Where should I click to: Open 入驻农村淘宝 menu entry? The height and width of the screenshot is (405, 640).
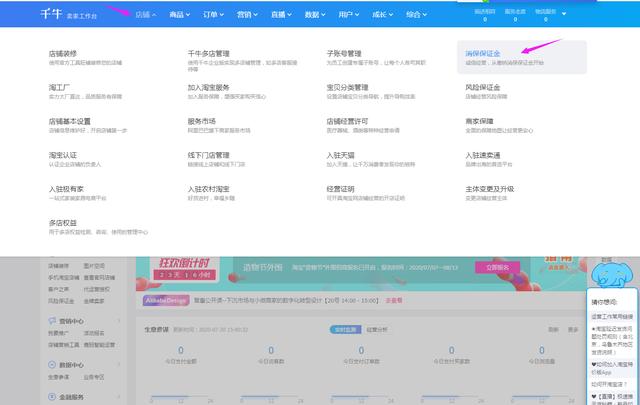[209, 189]
